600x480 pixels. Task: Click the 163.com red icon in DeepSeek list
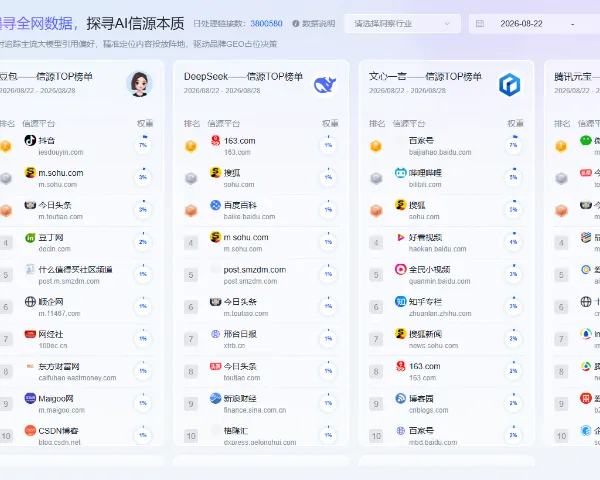coord(215,140)
